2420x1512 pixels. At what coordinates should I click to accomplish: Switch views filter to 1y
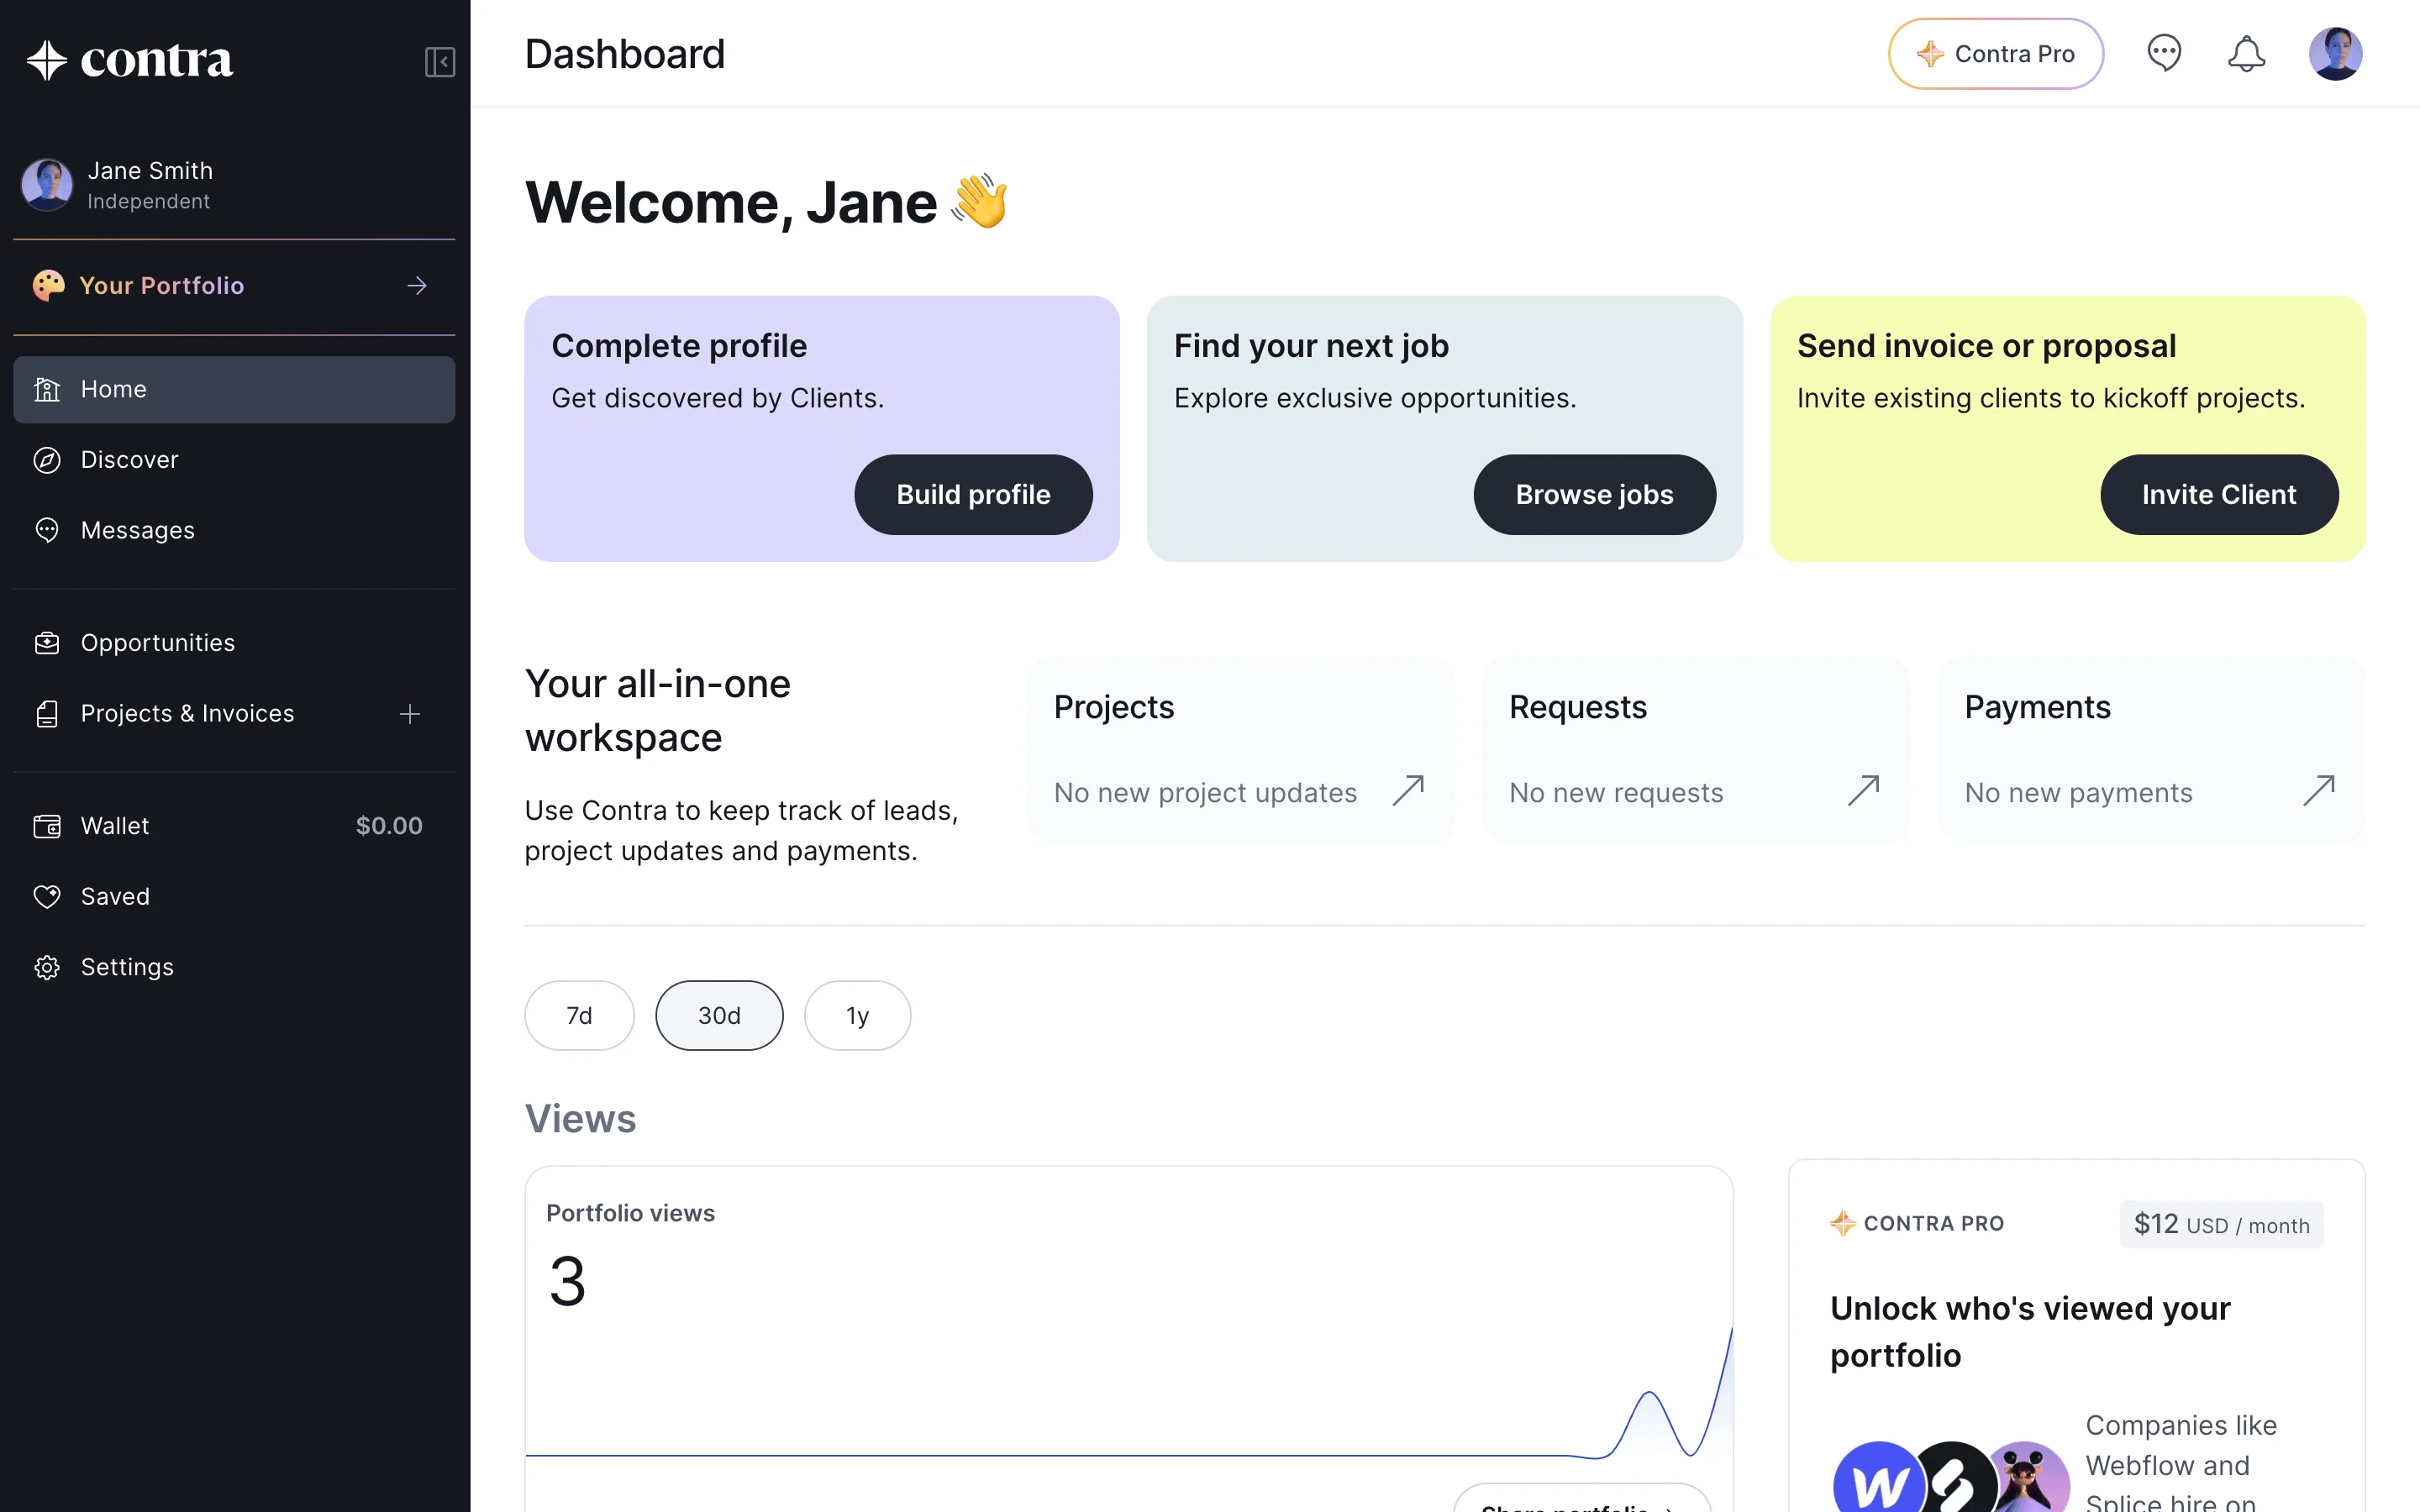pyautogui.click(x=857, y=1015)
